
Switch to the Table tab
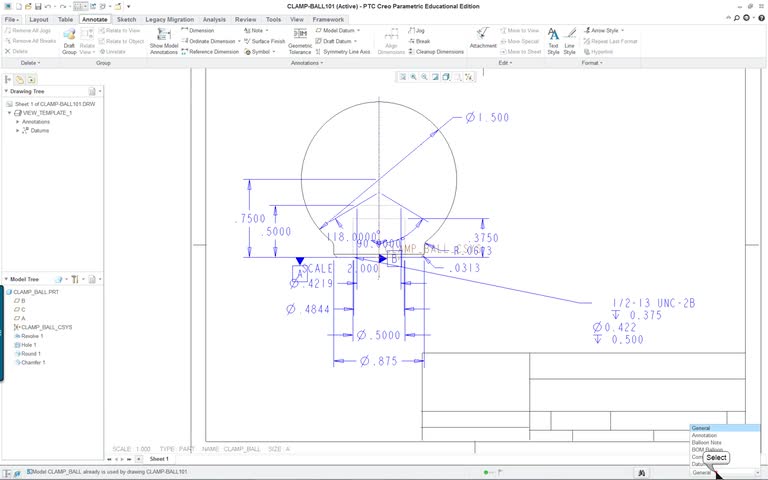65,20
